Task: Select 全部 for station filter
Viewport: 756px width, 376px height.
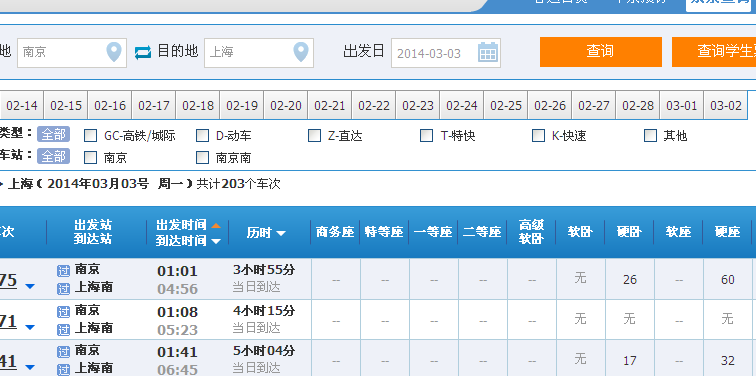Action: coord(54,156)
